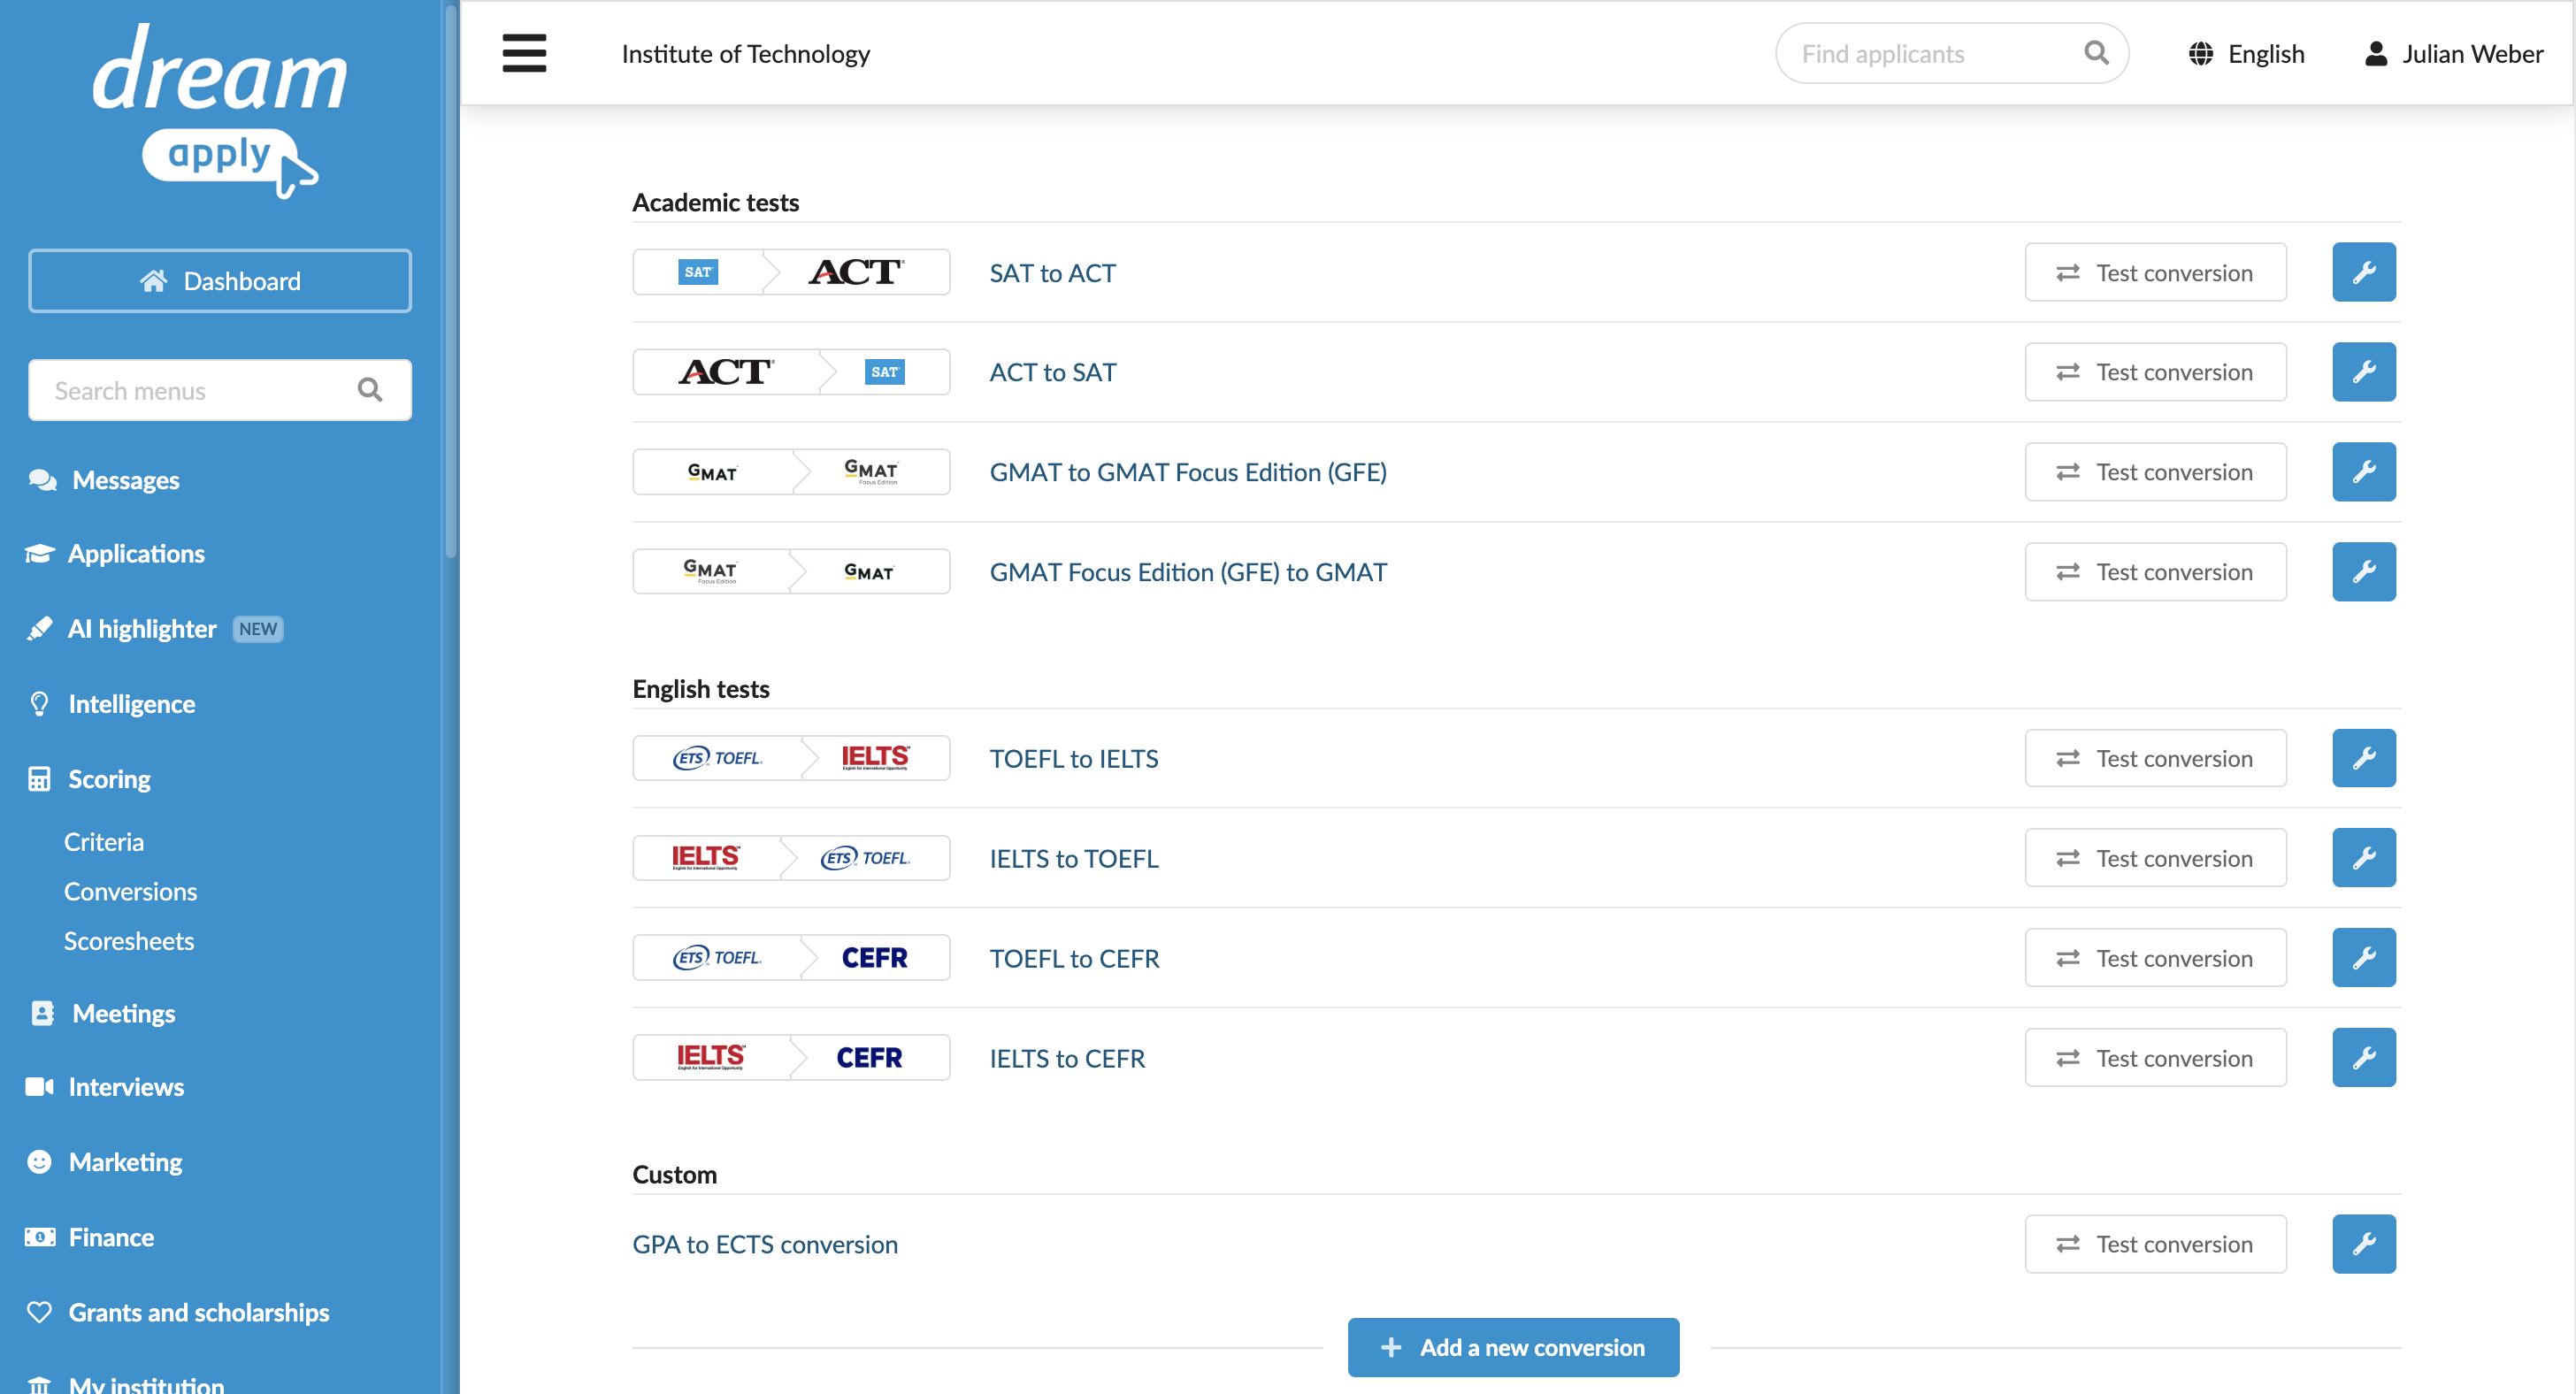Click the SAT to ACT logo badge
Viewport: 2576px width, 1394px height.
(791, 272)
